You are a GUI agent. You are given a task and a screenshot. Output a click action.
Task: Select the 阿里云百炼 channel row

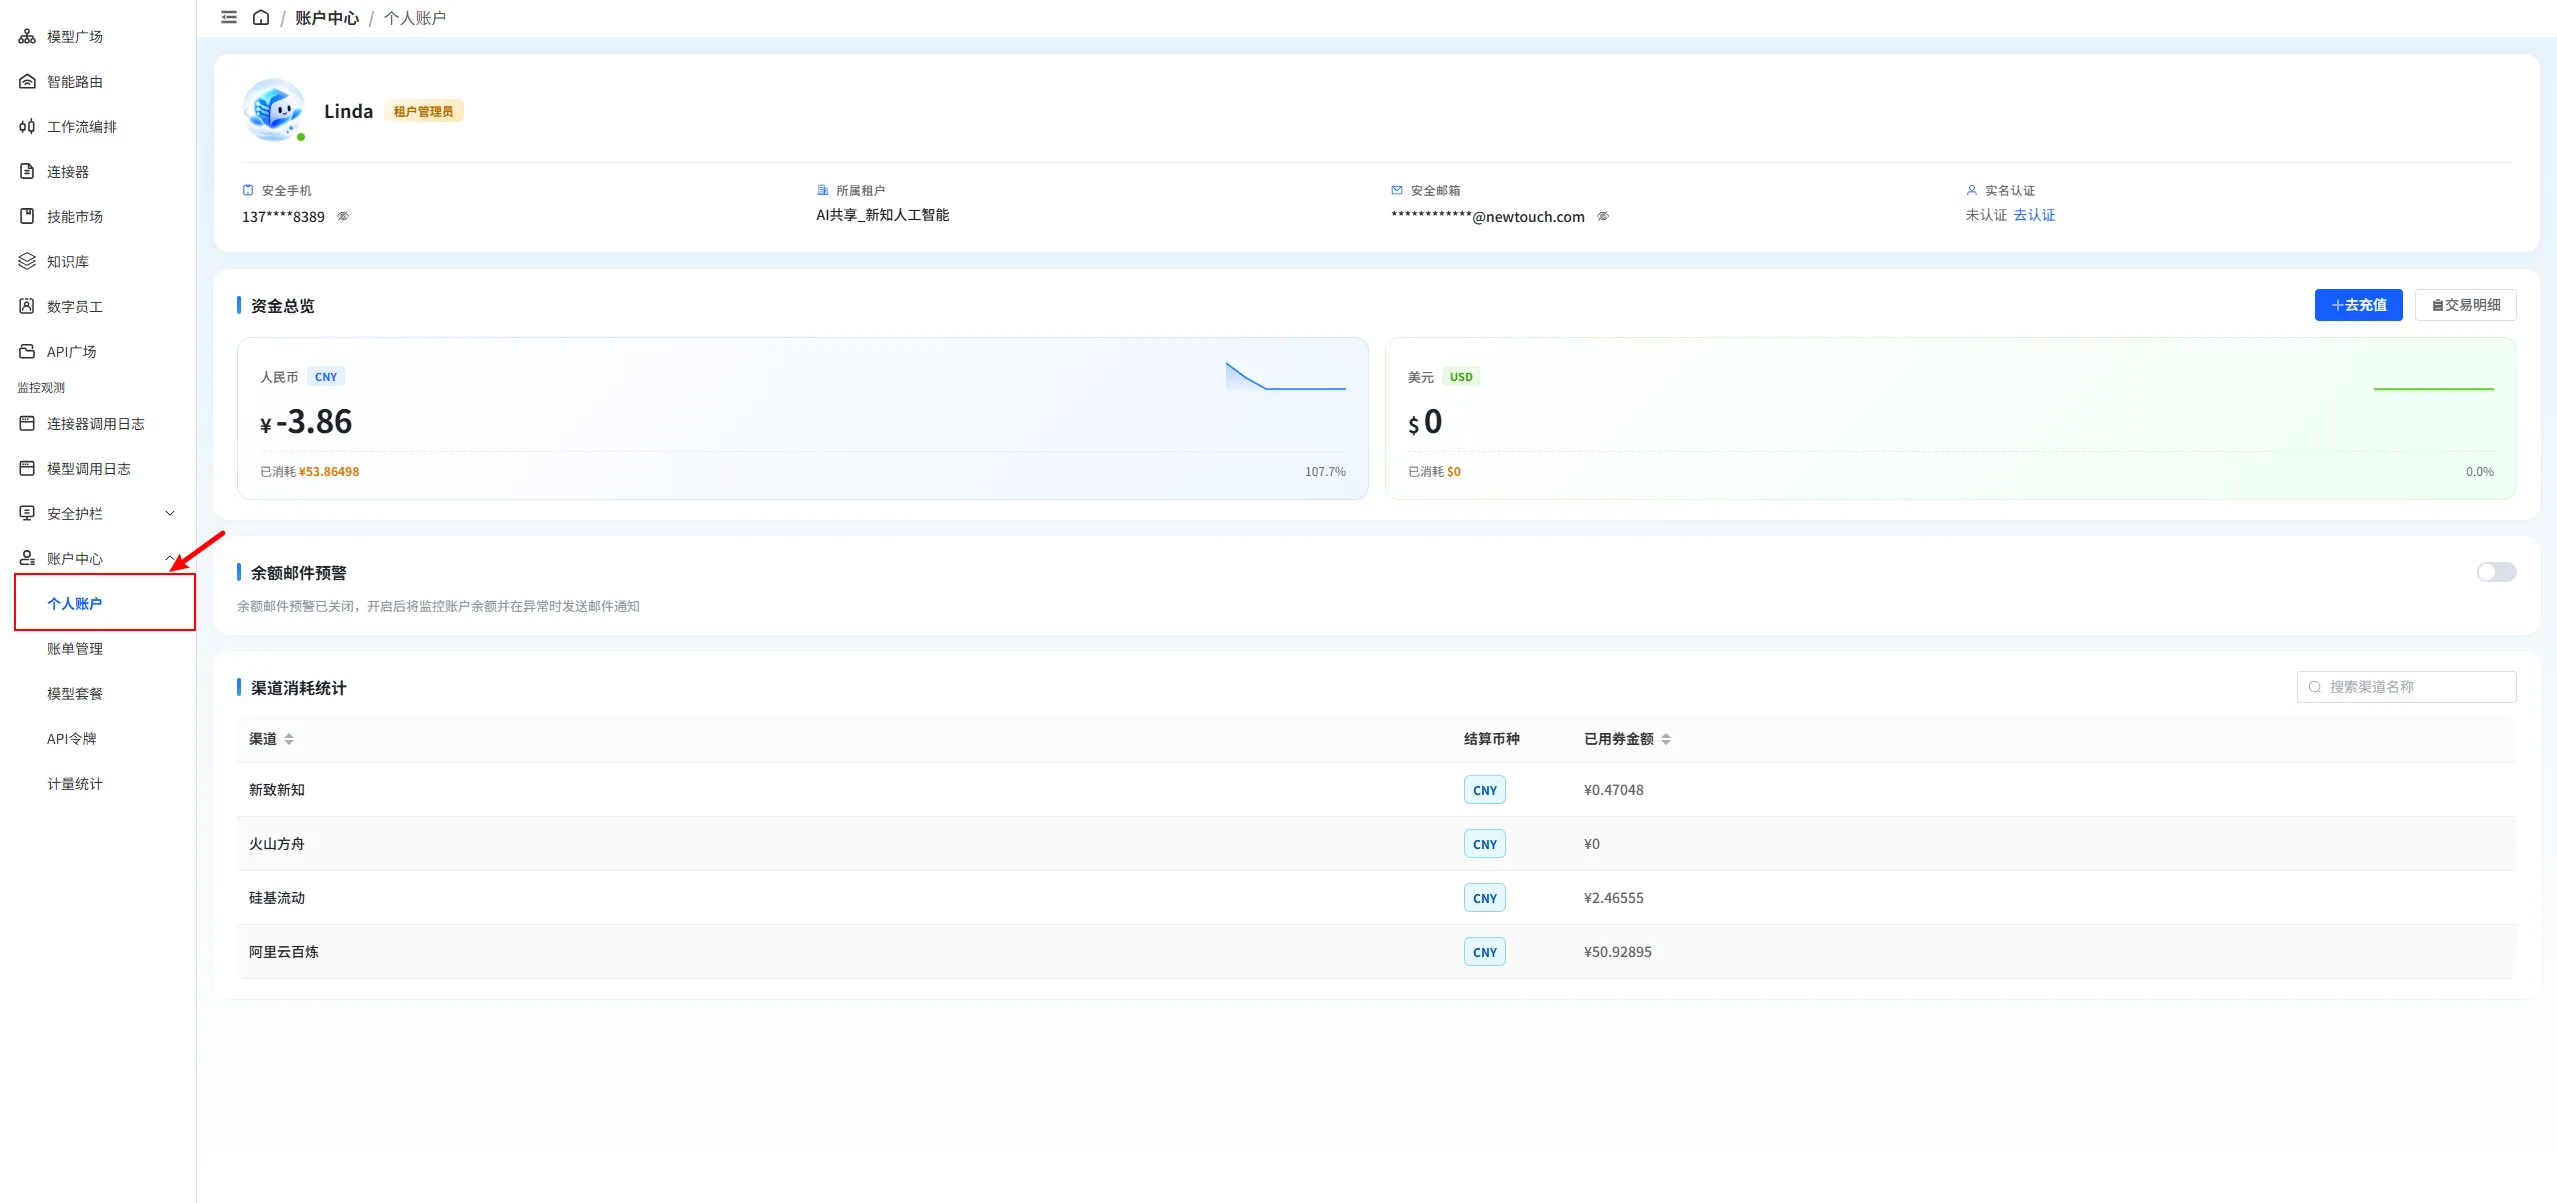1376,953
